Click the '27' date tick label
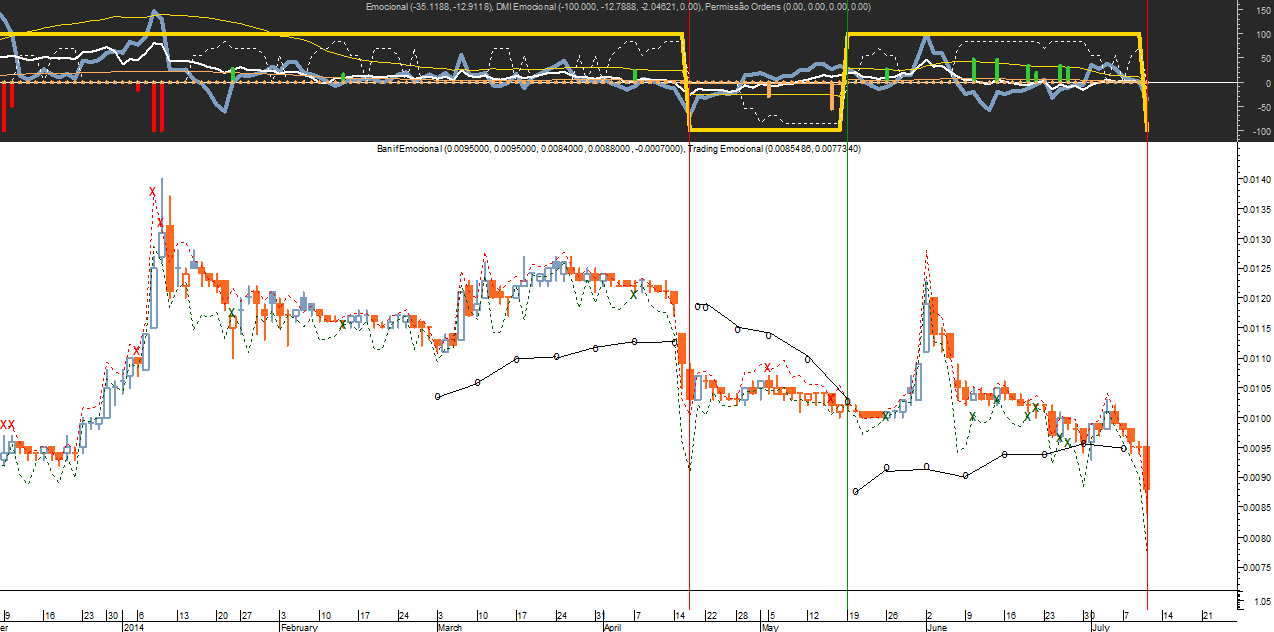1274x632 pixels. [246, 616]
